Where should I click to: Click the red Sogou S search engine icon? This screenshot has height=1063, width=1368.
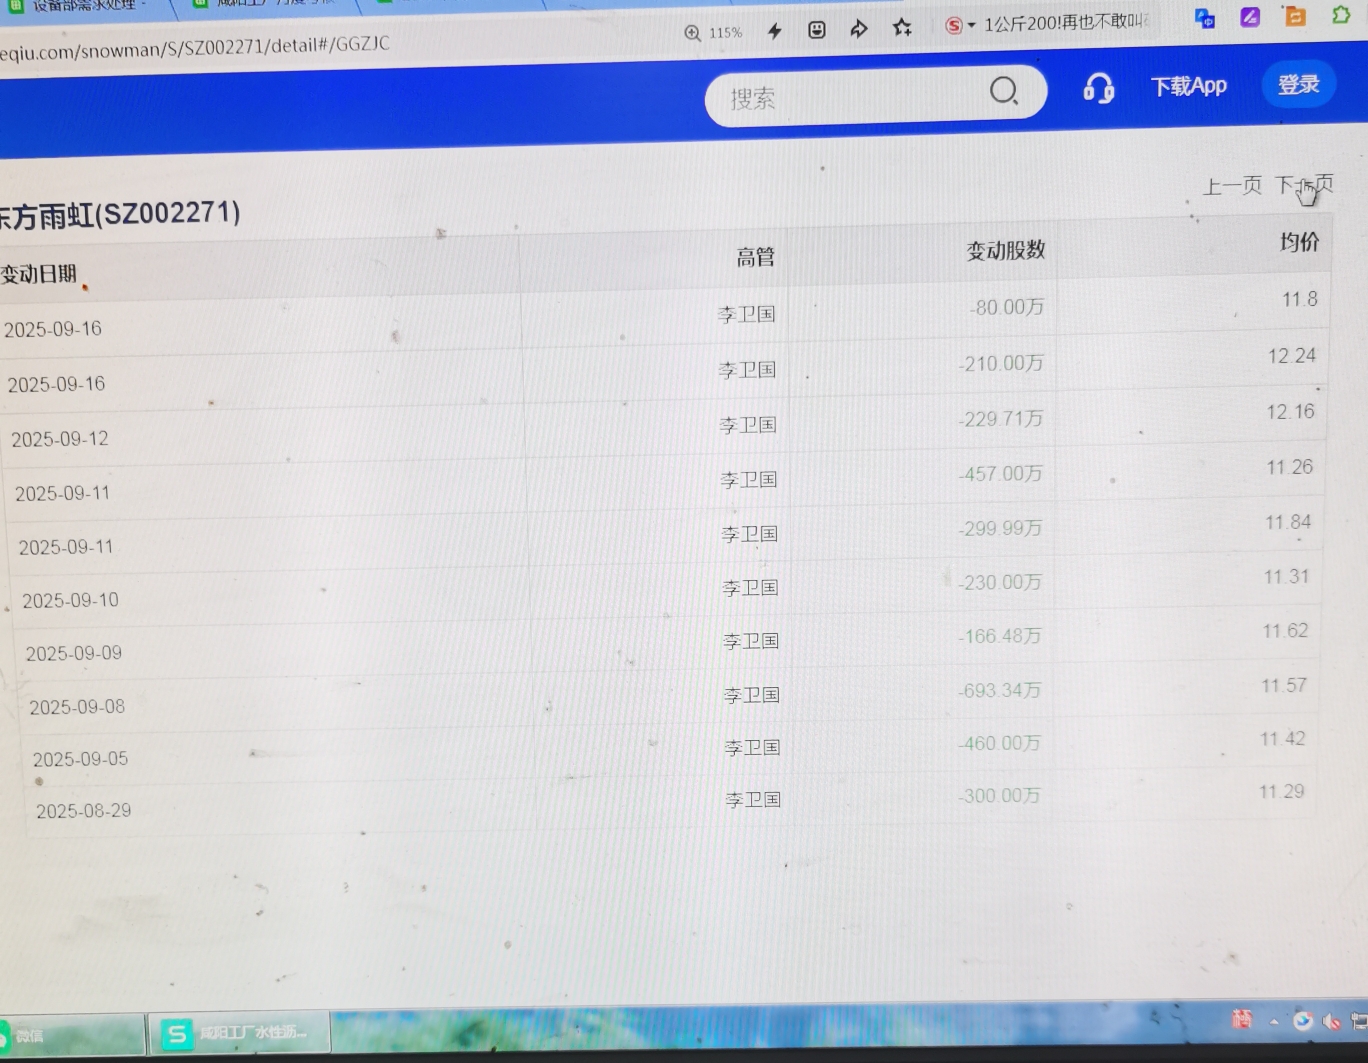click(x=954, y=26)
